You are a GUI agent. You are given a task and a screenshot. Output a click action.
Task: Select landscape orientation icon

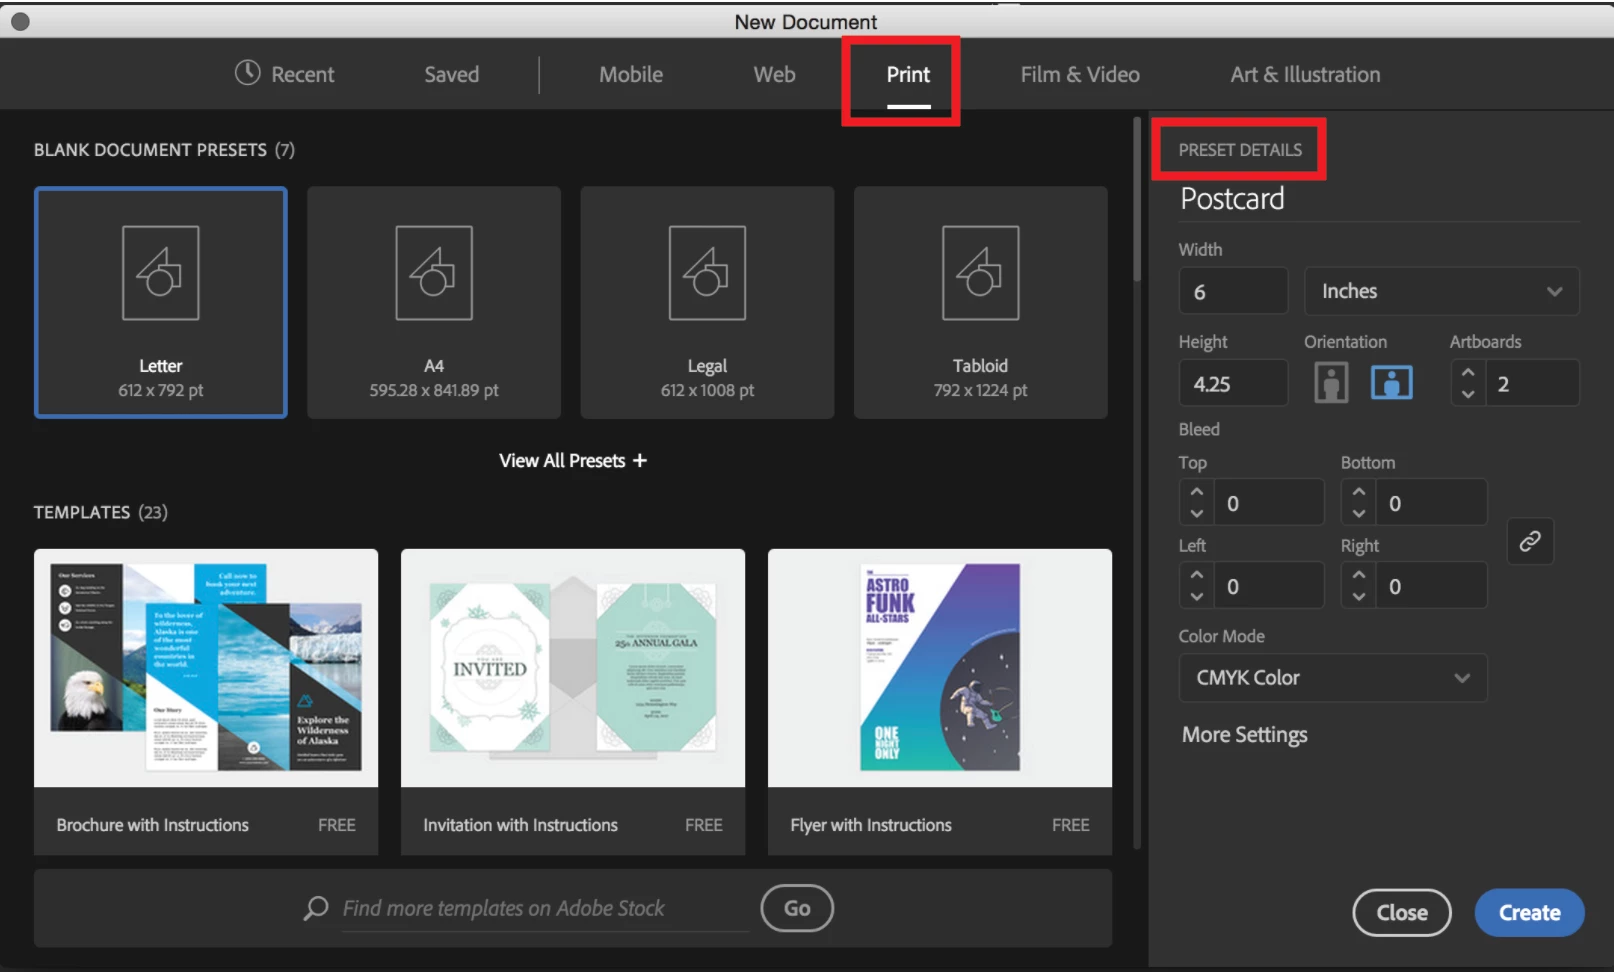coord(1392,383)
